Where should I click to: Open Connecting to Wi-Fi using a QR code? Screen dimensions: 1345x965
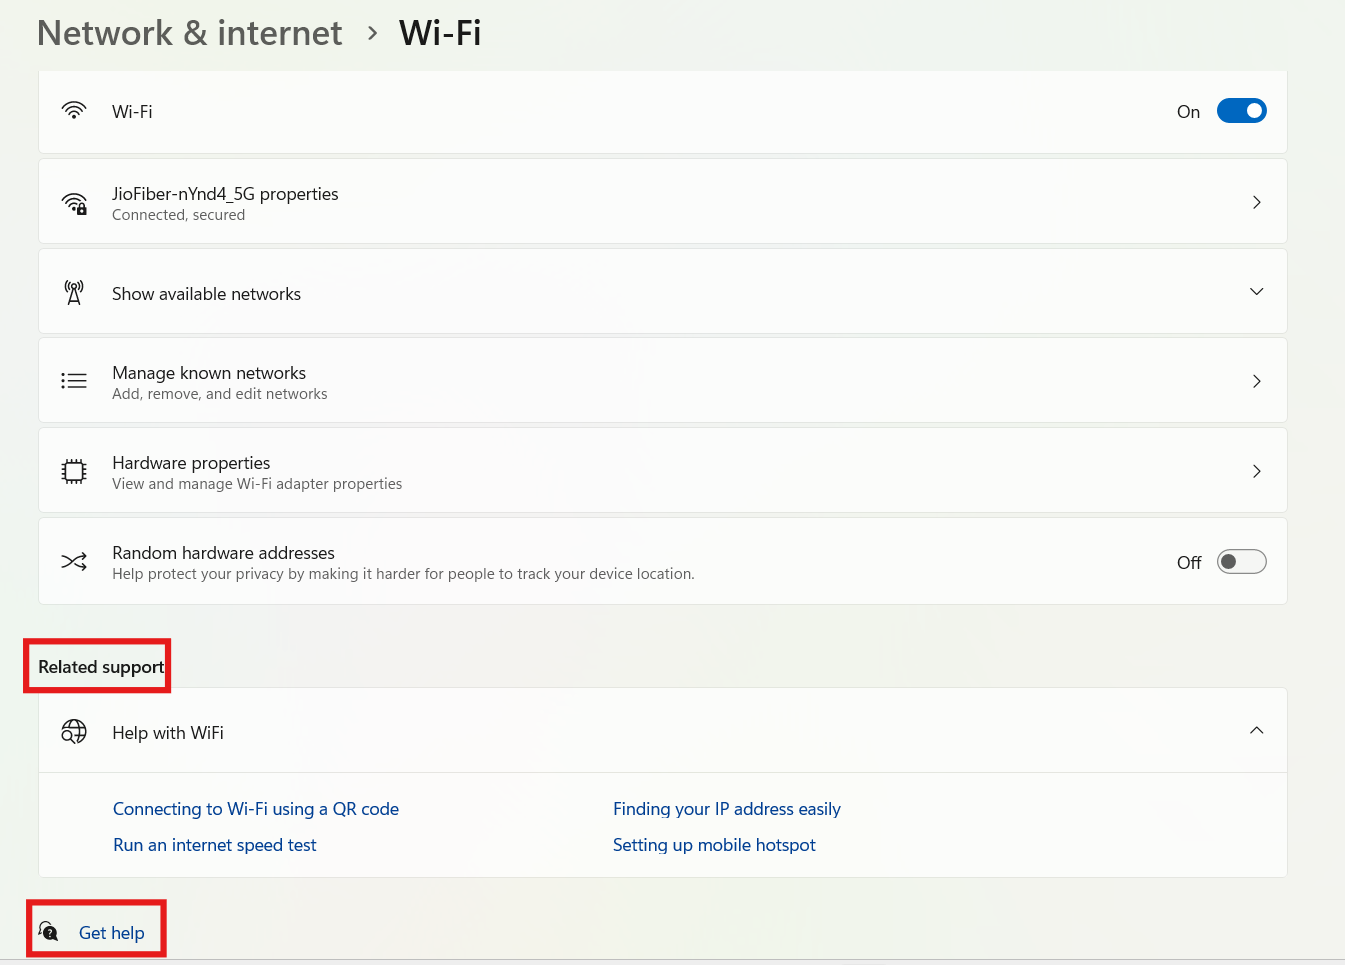click(256, 808)
